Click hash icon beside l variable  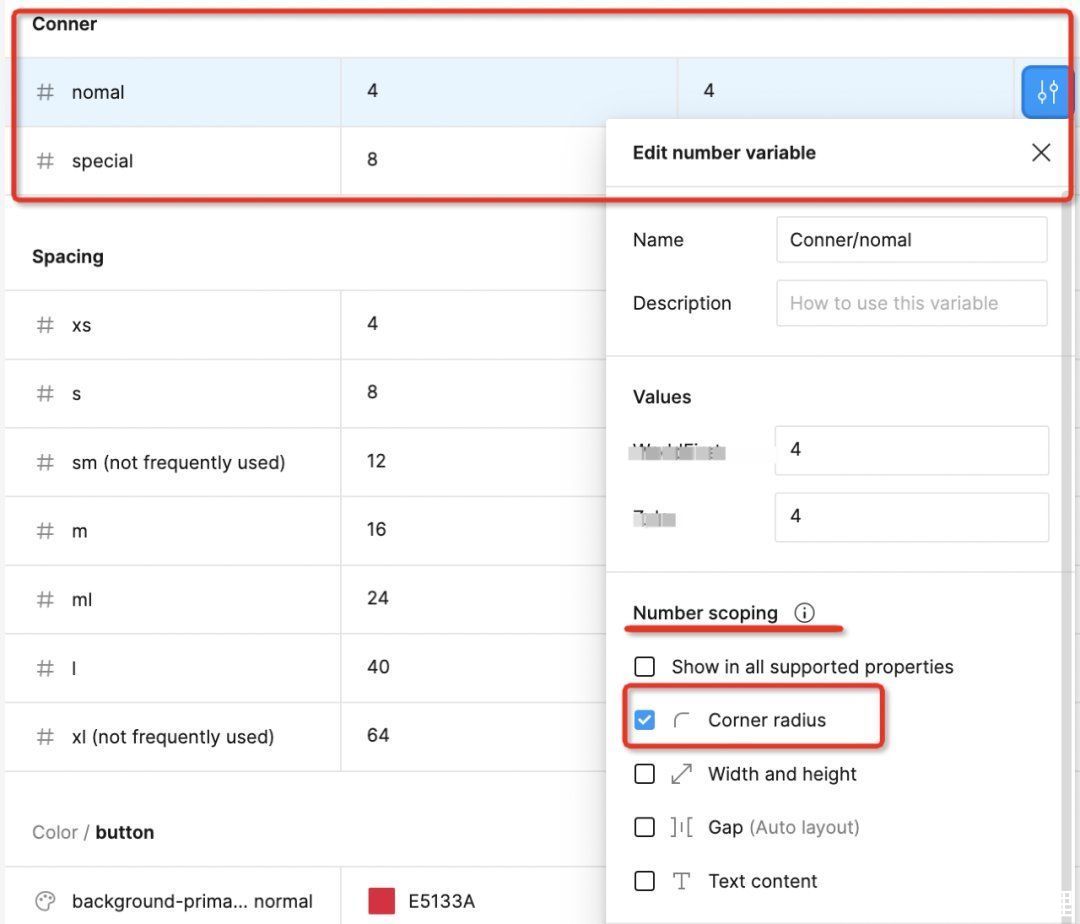click(x=45, y=668)
